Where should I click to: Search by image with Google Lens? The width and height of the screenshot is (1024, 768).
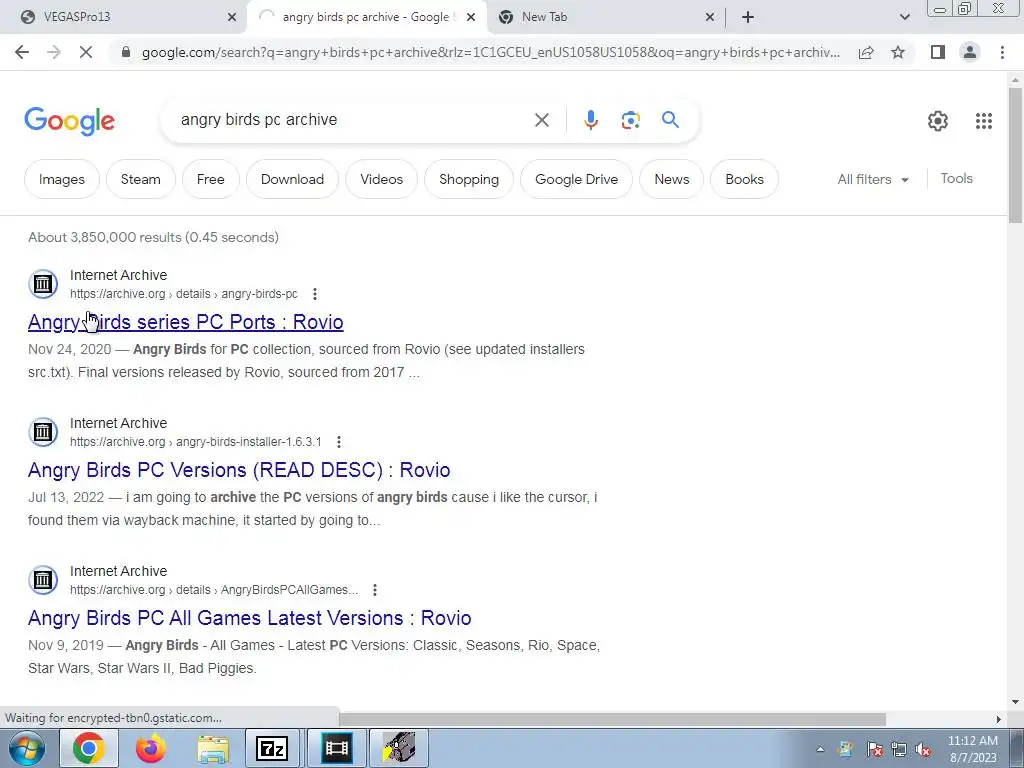click(x=630, y=120)
